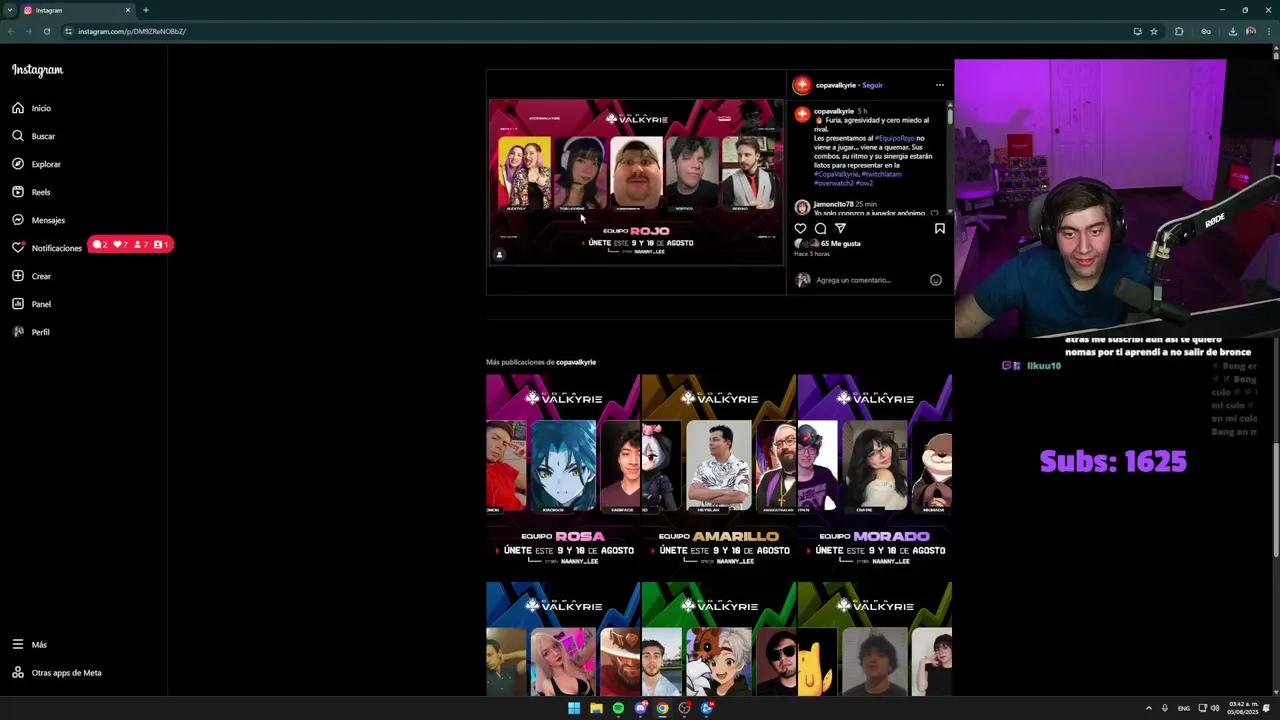Viewport: 1280px width, 720px height.
Task: Open the browser extensions menu
Action: coord(1179,31)
